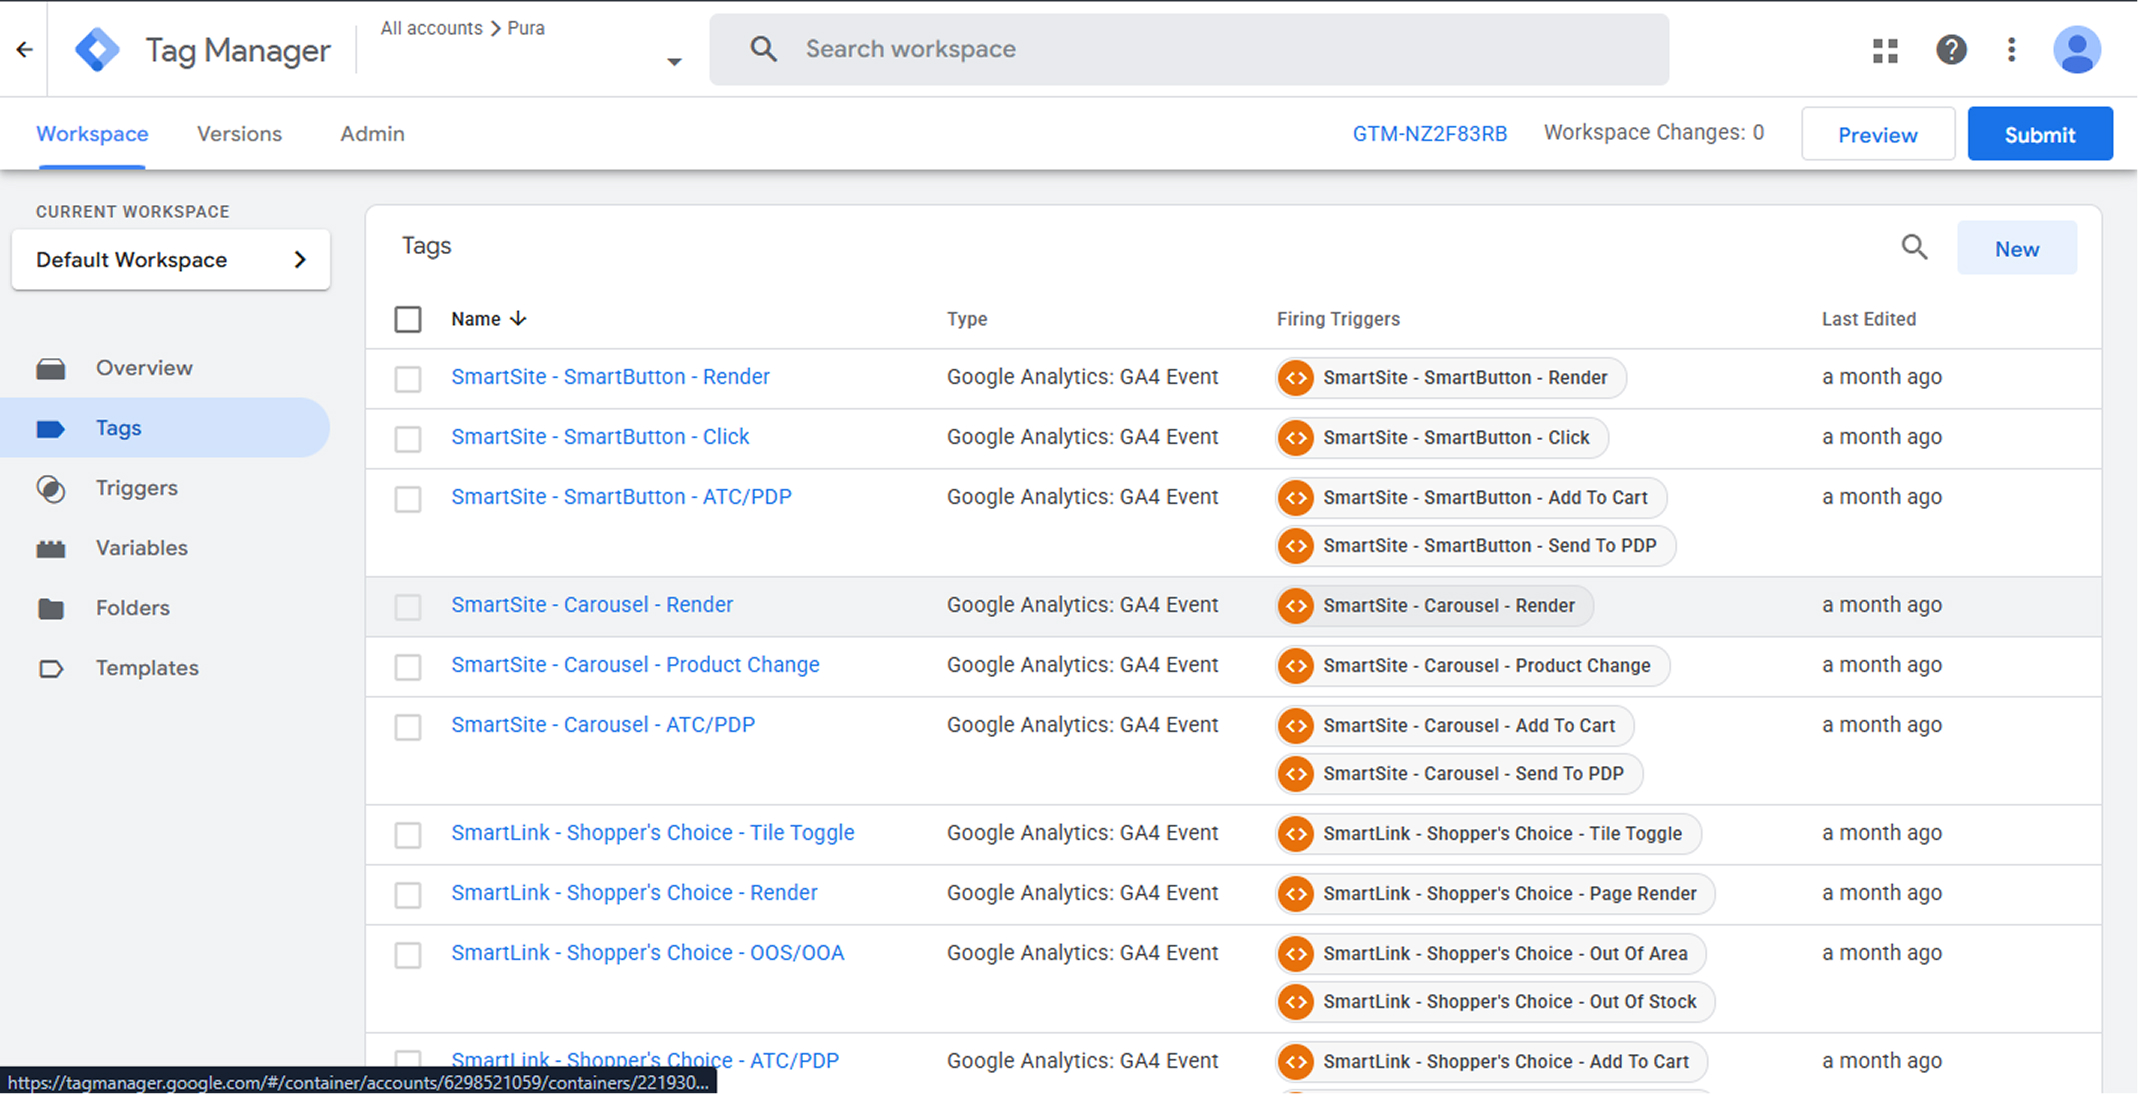Check the SmartSite - SmartButton - ATC/PDP row checkbox

(x=408, y=499)
